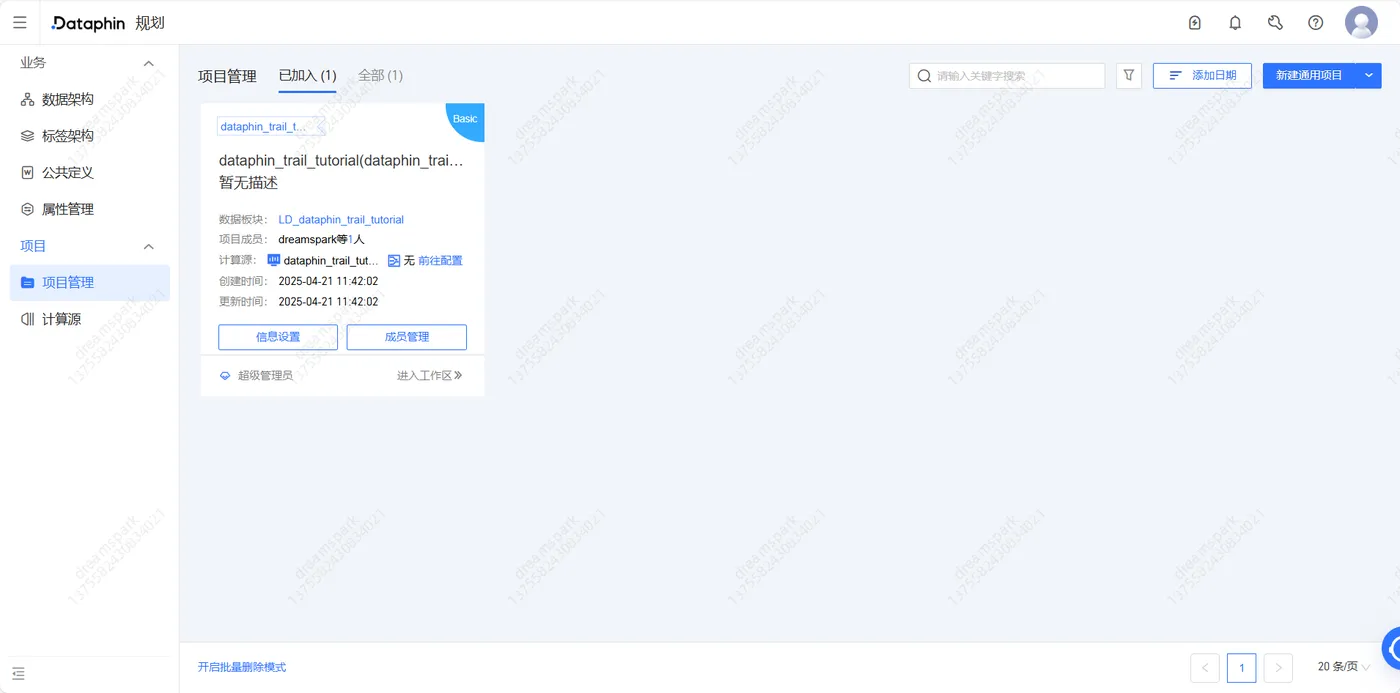This screenshot has width=1400, height=693.
Task: Click the 属性管理 sidebar icon
Action: pyautogui.click(x=28, y=209)
